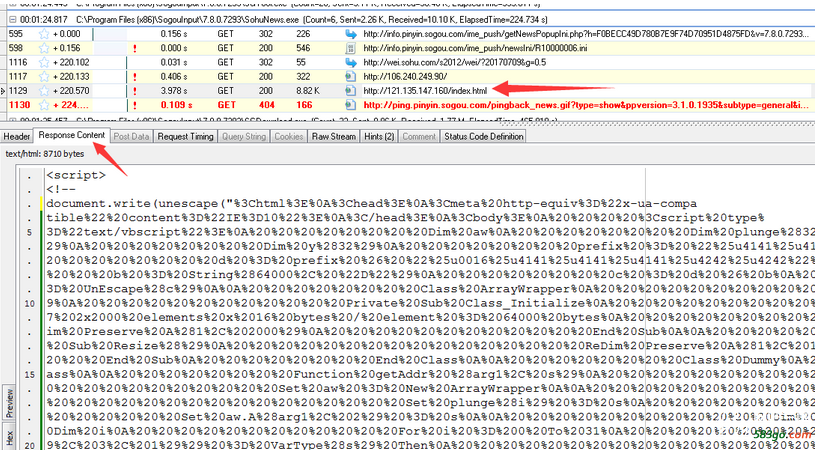The height and width of the screenshot is (450, 817).
Task: Click the warning mark on row 1129
Action: tap(135, 91)
